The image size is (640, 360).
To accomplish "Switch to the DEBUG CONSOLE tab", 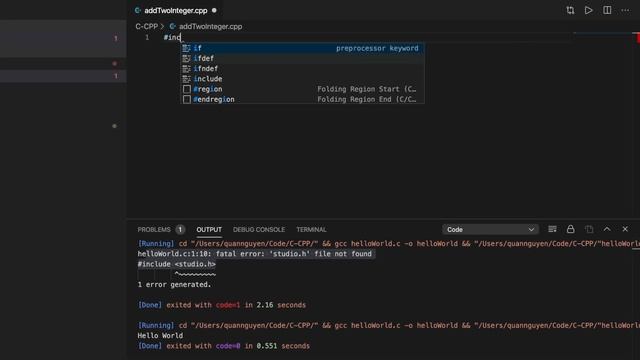I will coord(259,230).
